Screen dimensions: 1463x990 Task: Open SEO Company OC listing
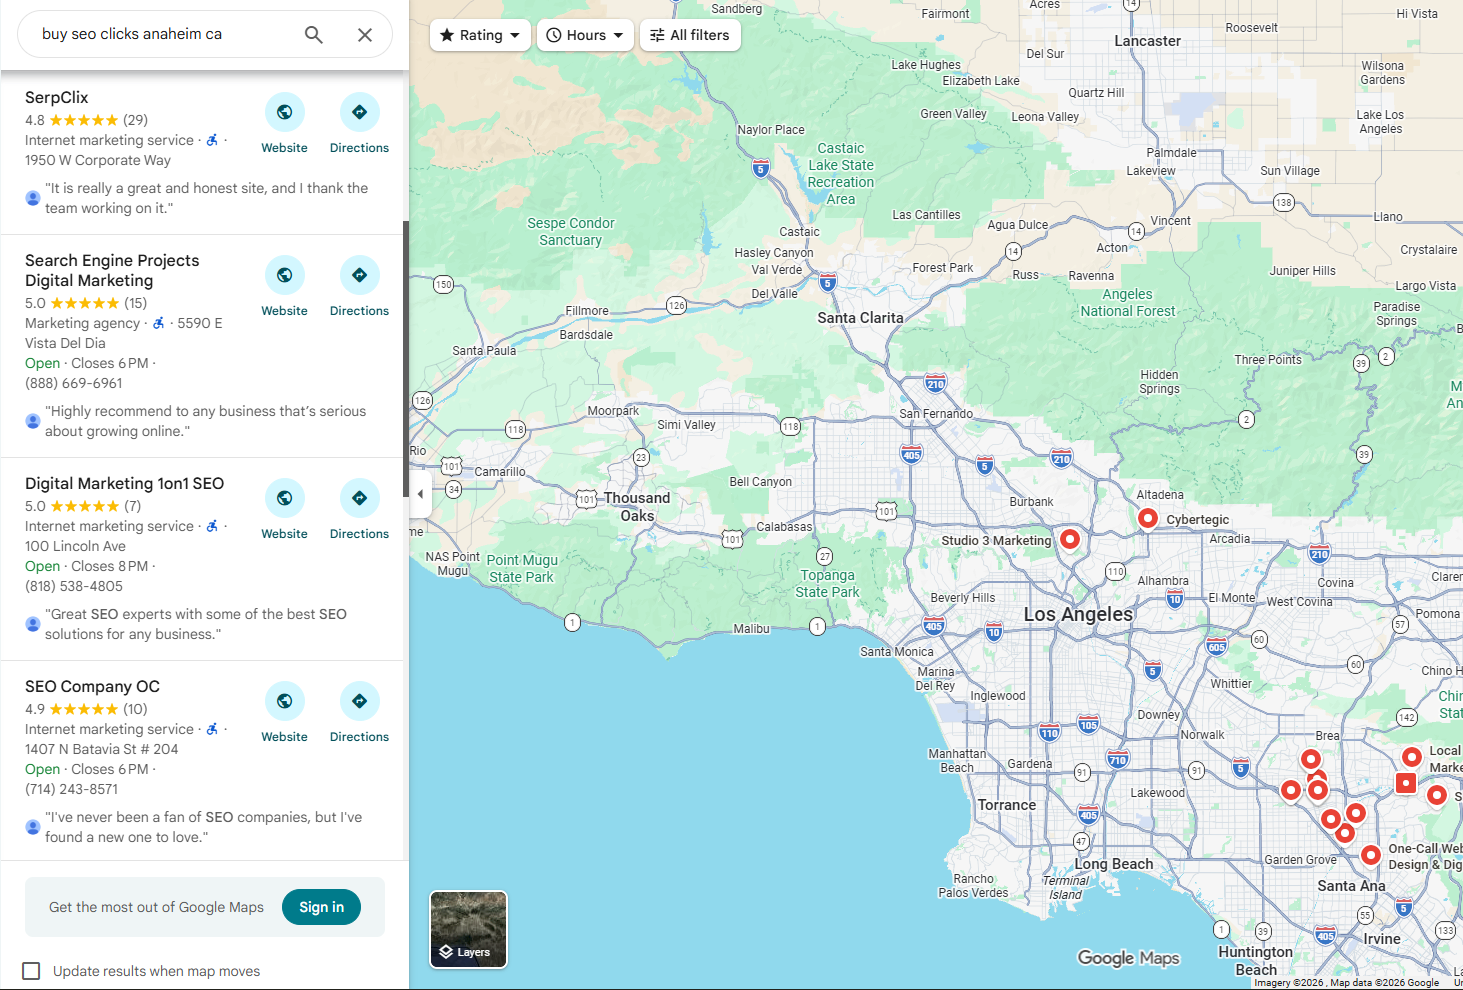coord(92,686)
